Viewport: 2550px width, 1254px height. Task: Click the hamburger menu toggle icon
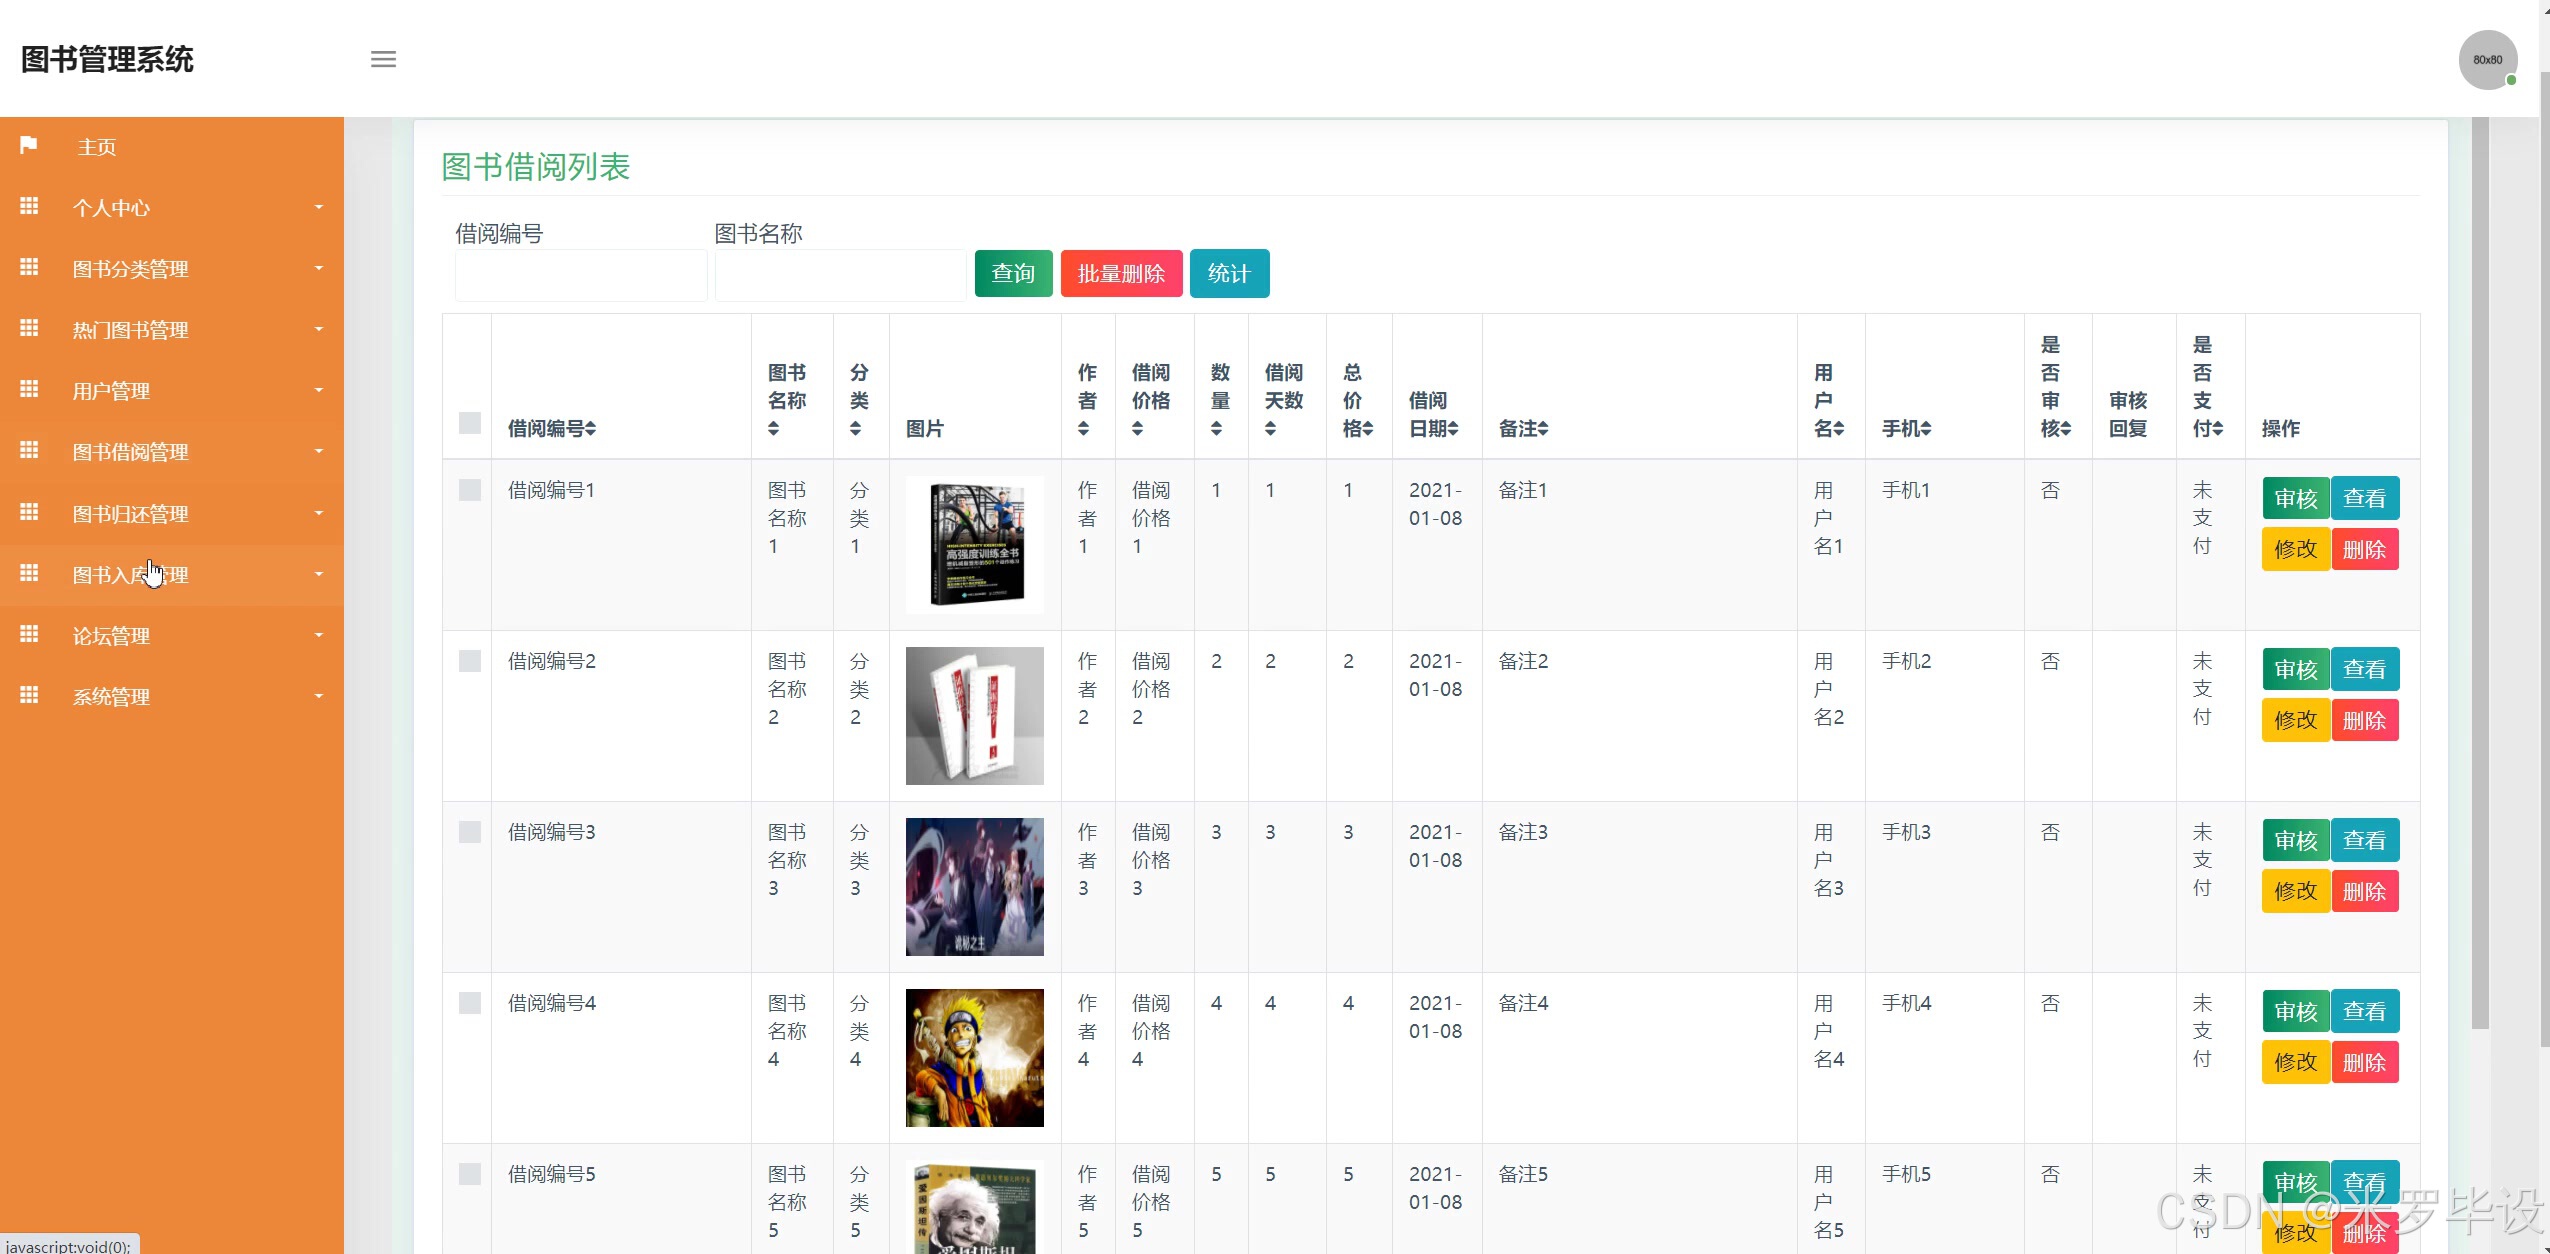(383, 59)
